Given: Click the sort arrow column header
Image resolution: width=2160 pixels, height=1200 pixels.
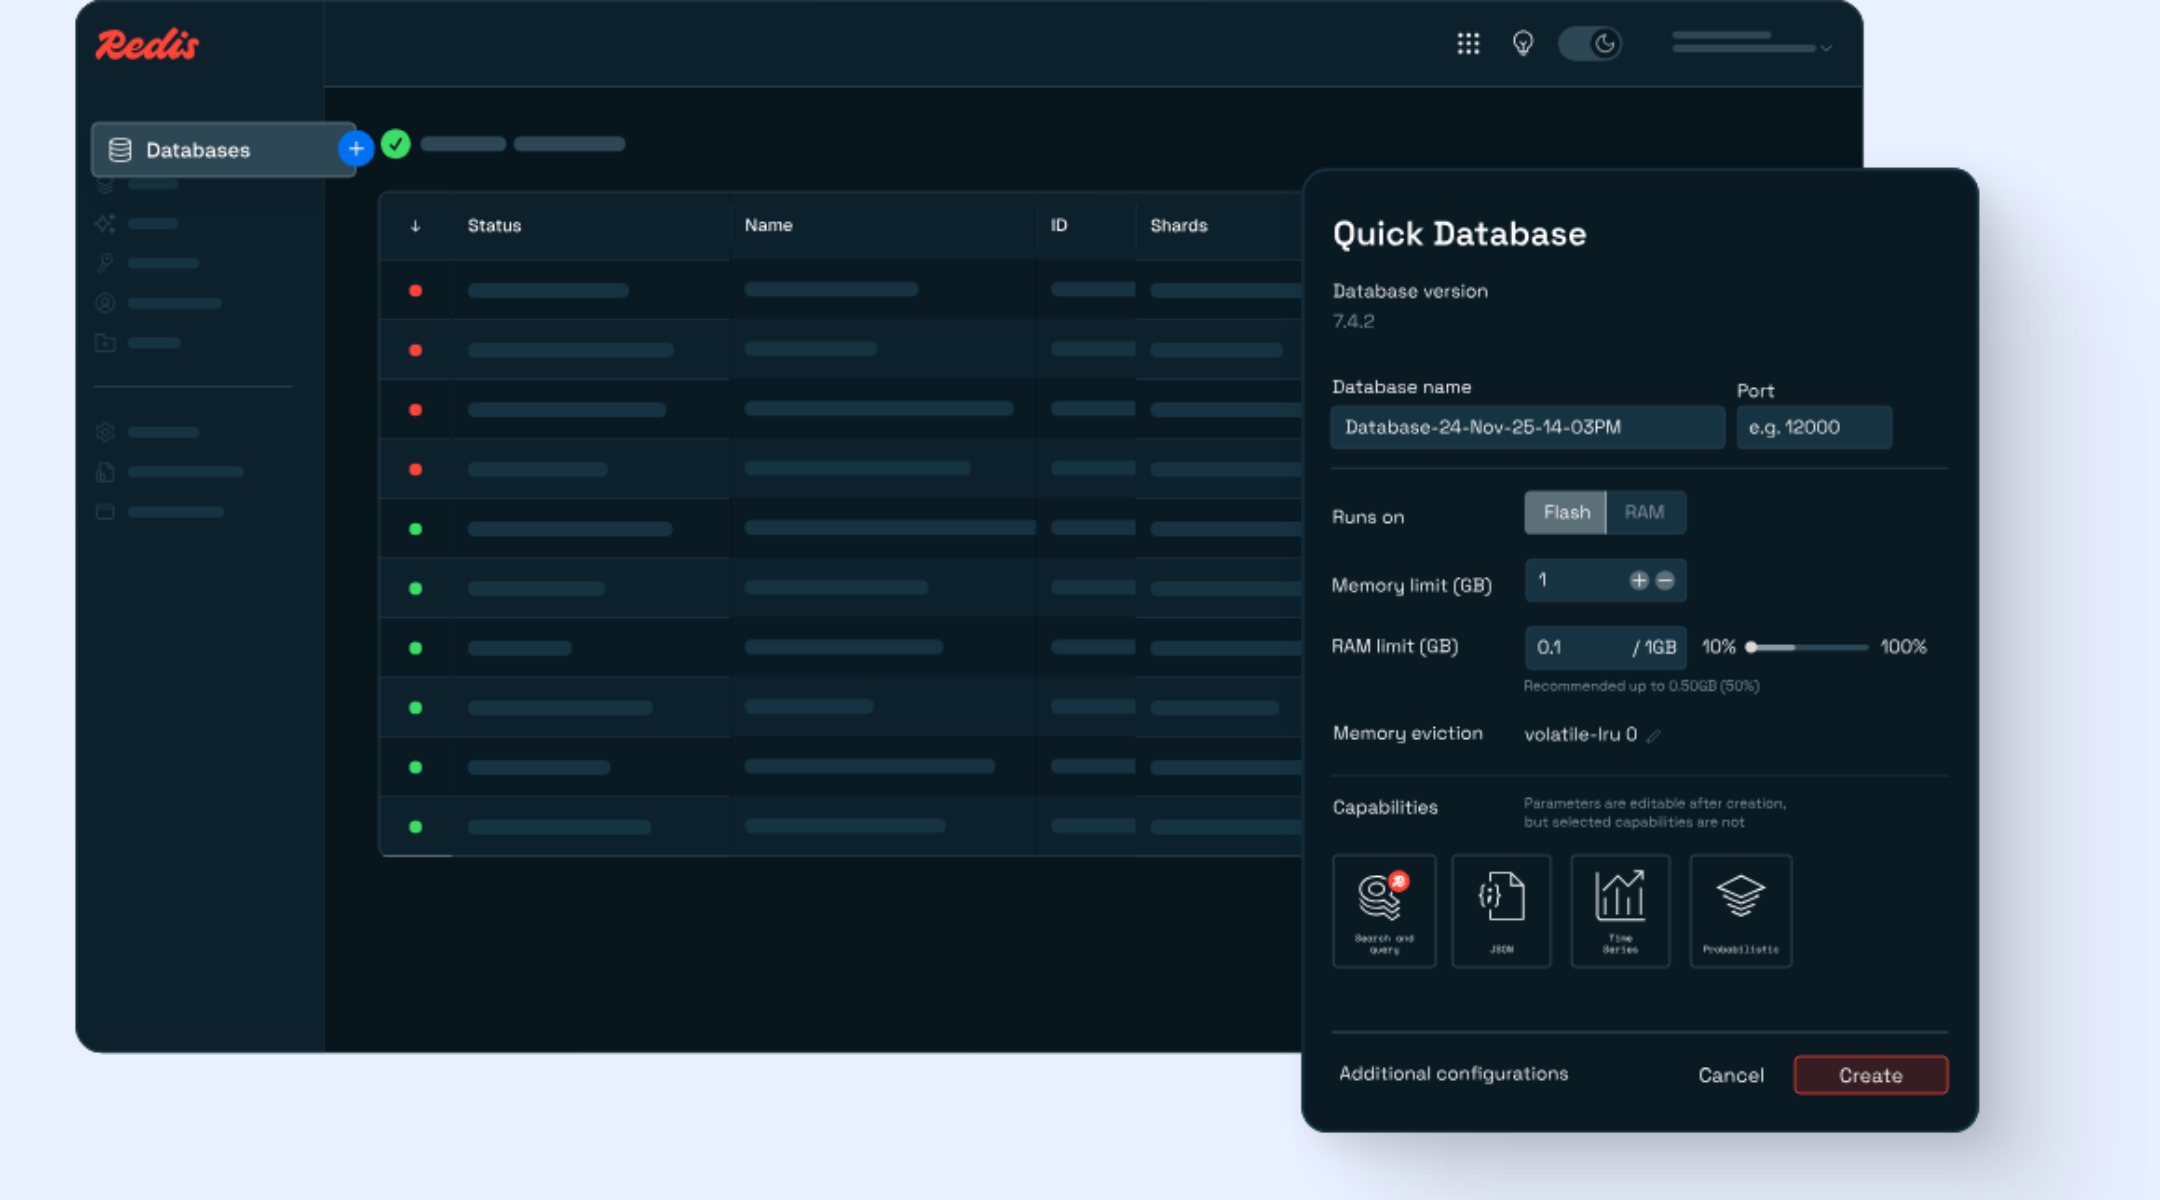Looking at the screenshot, I should 415,226.
